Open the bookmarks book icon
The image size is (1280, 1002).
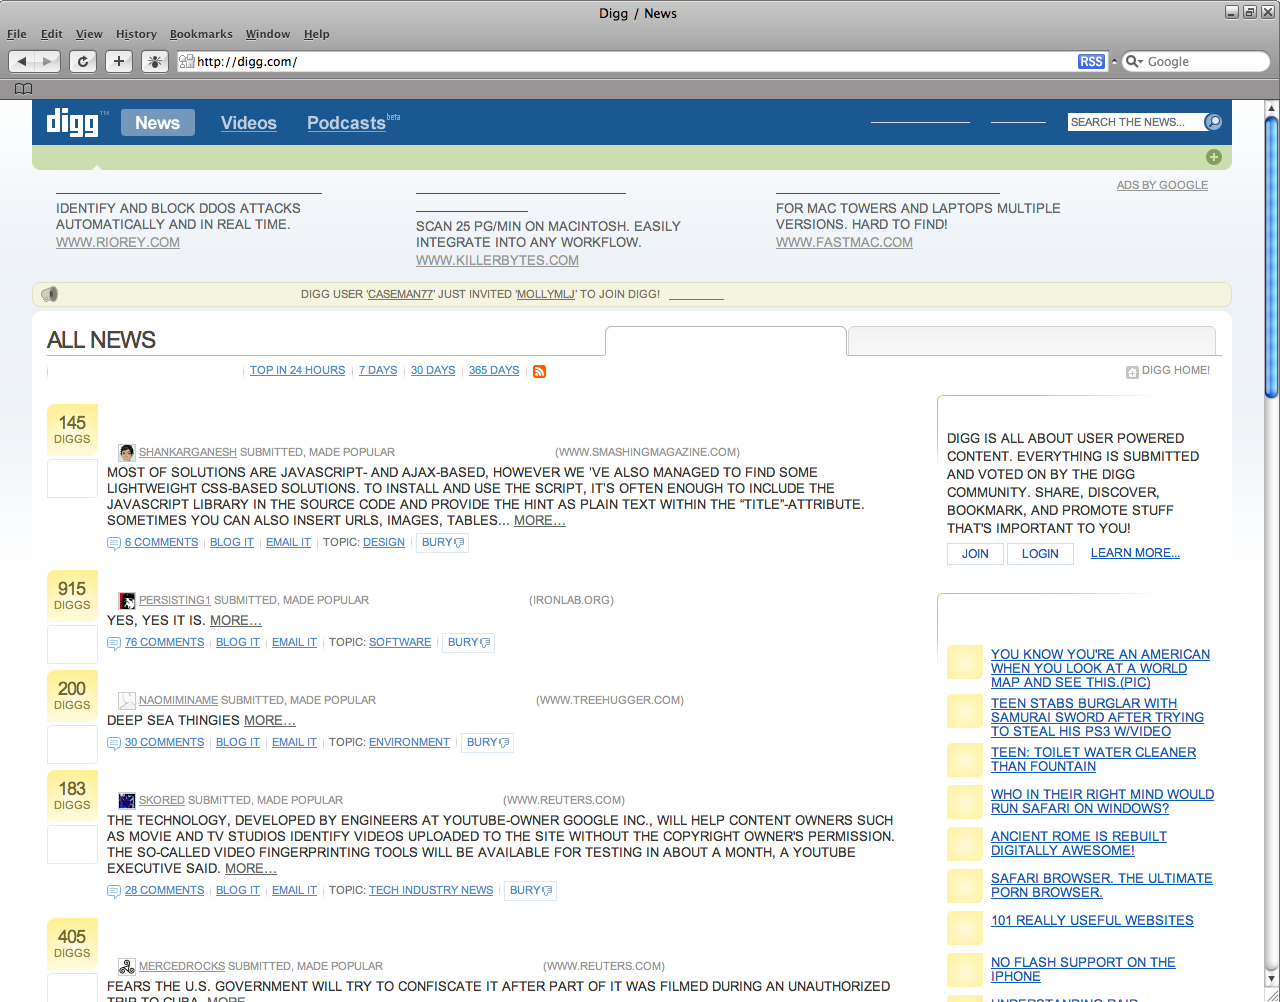coord(23,89)
